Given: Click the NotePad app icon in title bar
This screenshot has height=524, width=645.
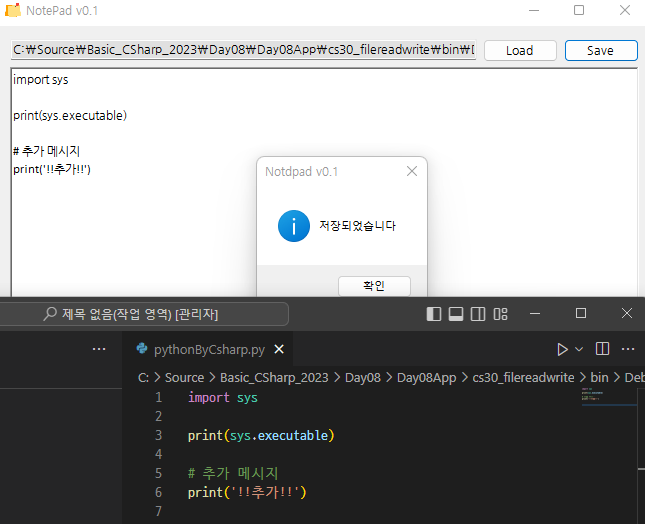Looking at the screenshot, I should 13,10.
